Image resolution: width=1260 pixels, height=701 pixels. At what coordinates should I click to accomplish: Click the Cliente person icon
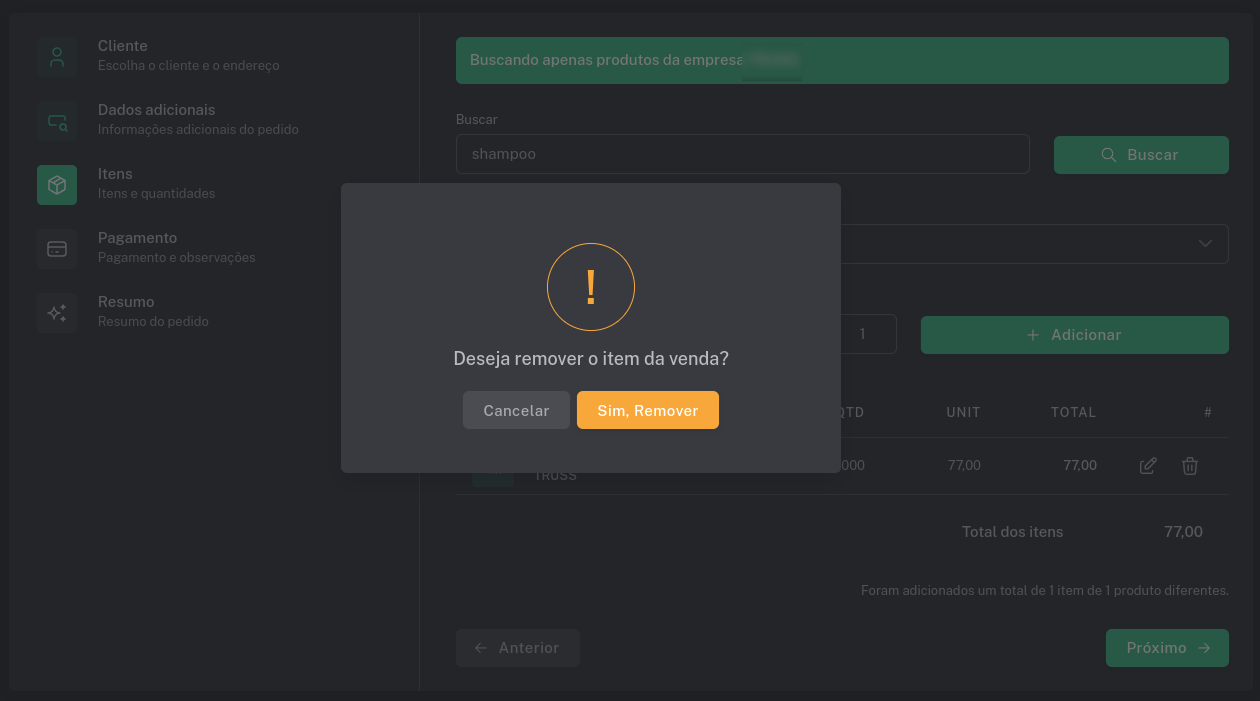57,57
